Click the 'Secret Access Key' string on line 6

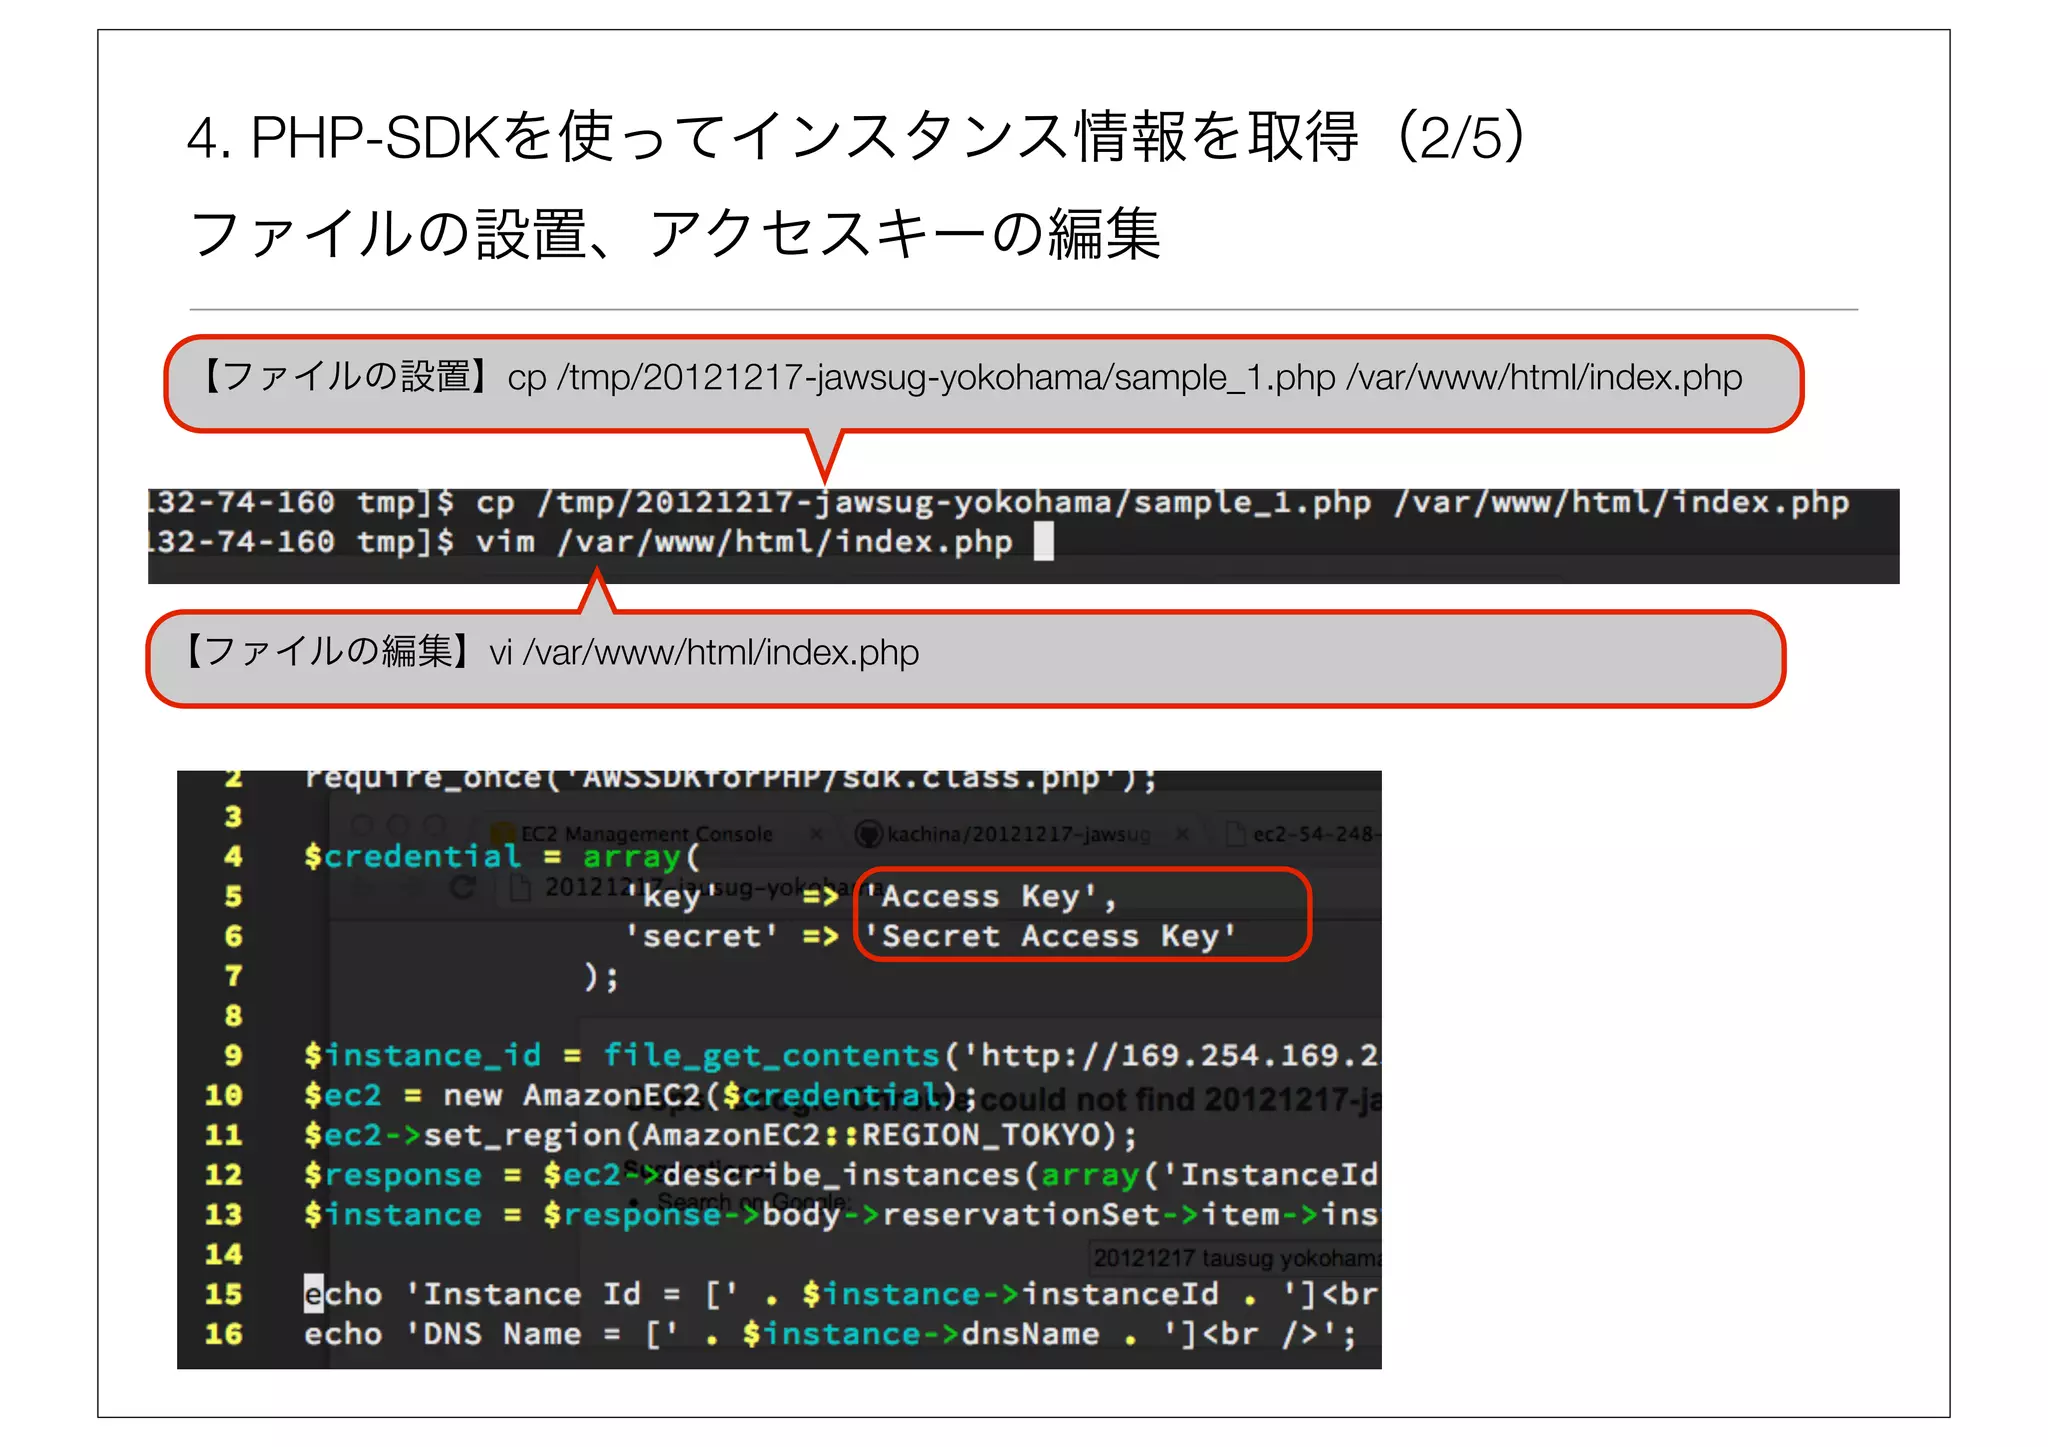[1050, 937]
